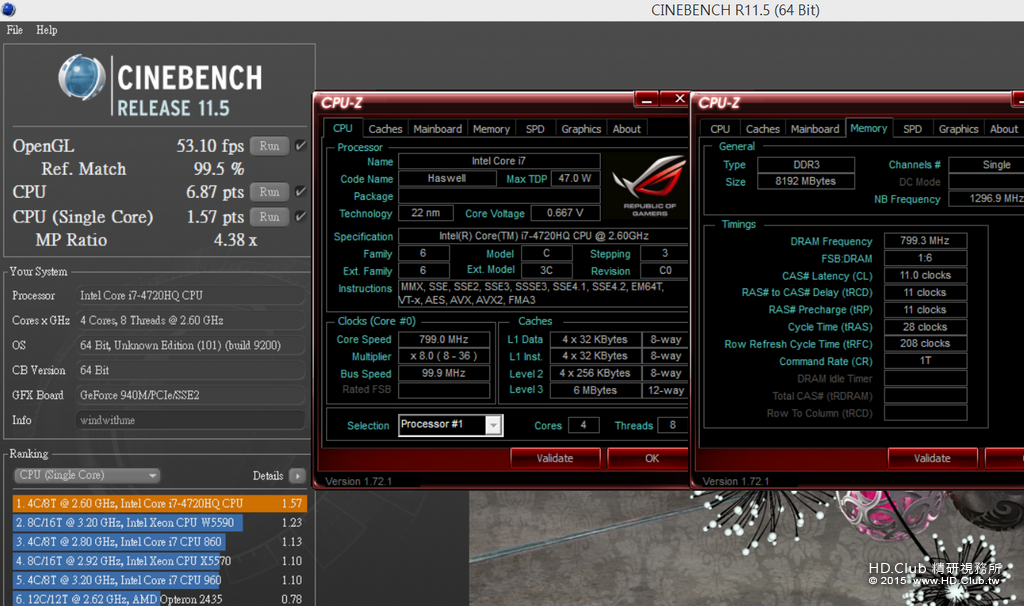Open the CPU (Single Core) ranking dropdown

(87, 475)
